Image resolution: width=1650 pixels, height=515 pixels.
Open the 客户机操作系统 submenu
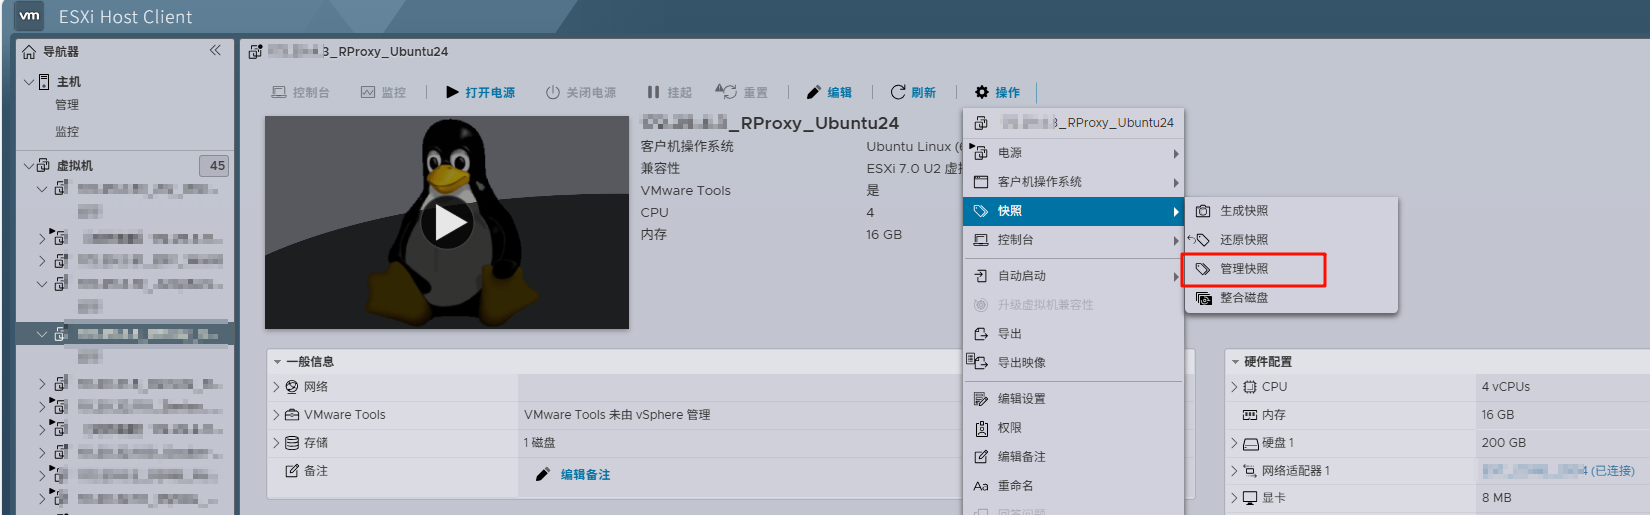click(1073, 182)
